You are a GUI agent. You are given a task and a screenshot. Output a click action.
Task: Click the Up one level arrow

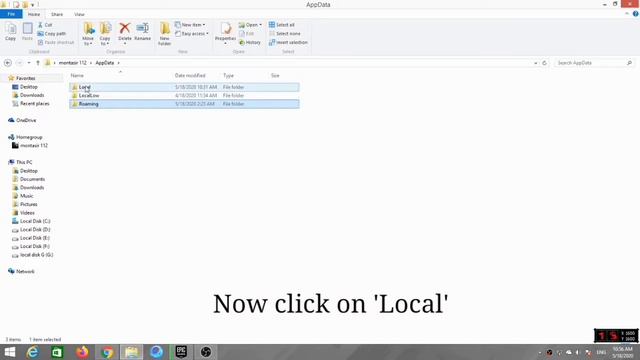38,63
